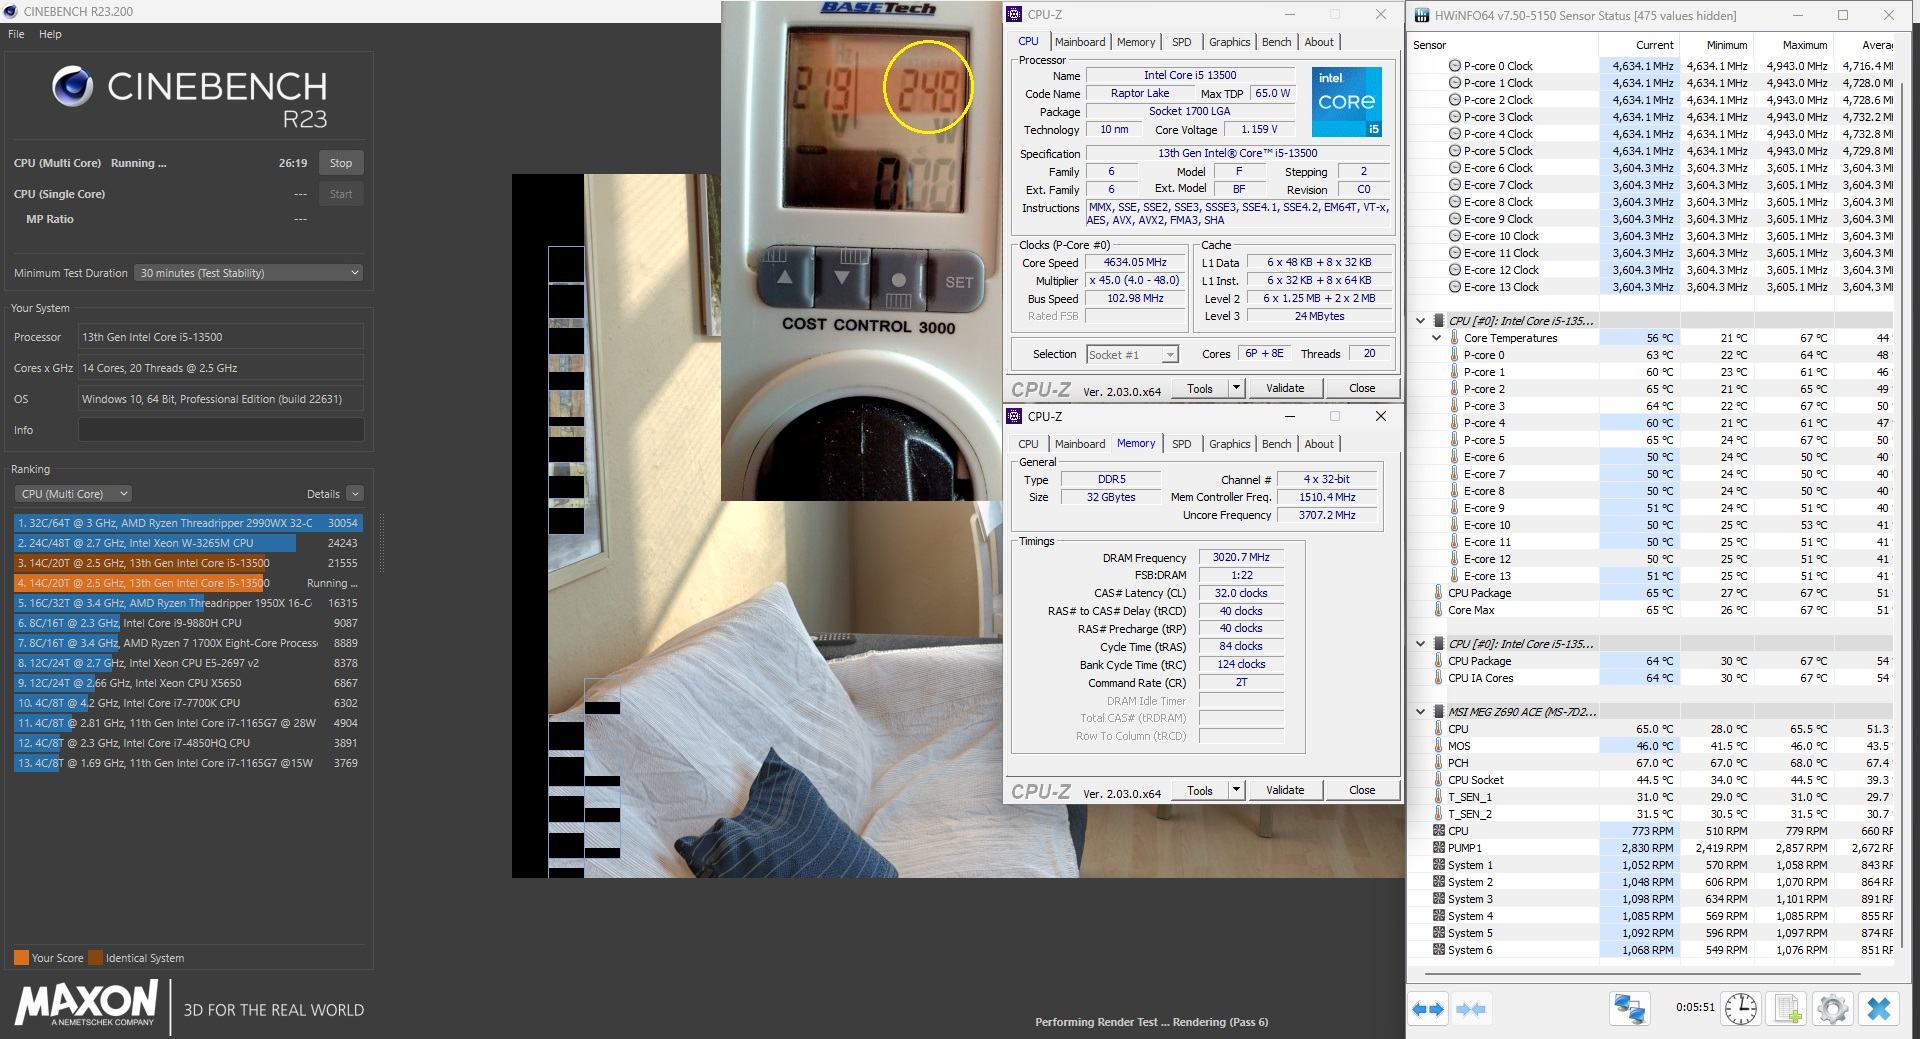
Task: Select ranking entry Intel Core i7-7700K CPU
Action: coord(188,703)
